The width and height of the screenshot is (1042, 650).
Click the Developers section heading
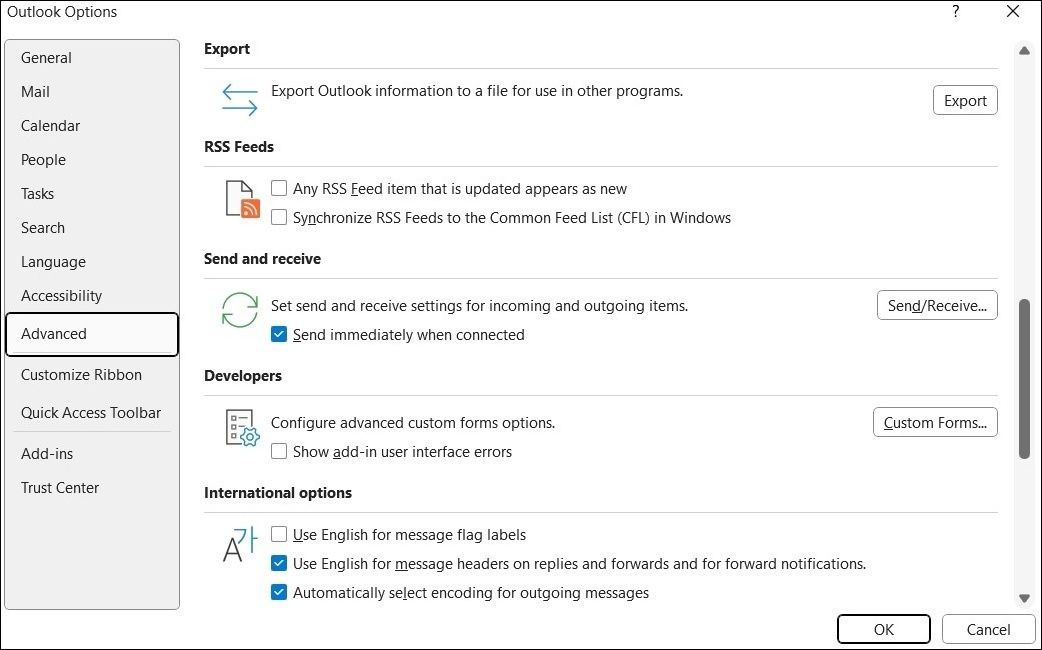coord(243,376)
